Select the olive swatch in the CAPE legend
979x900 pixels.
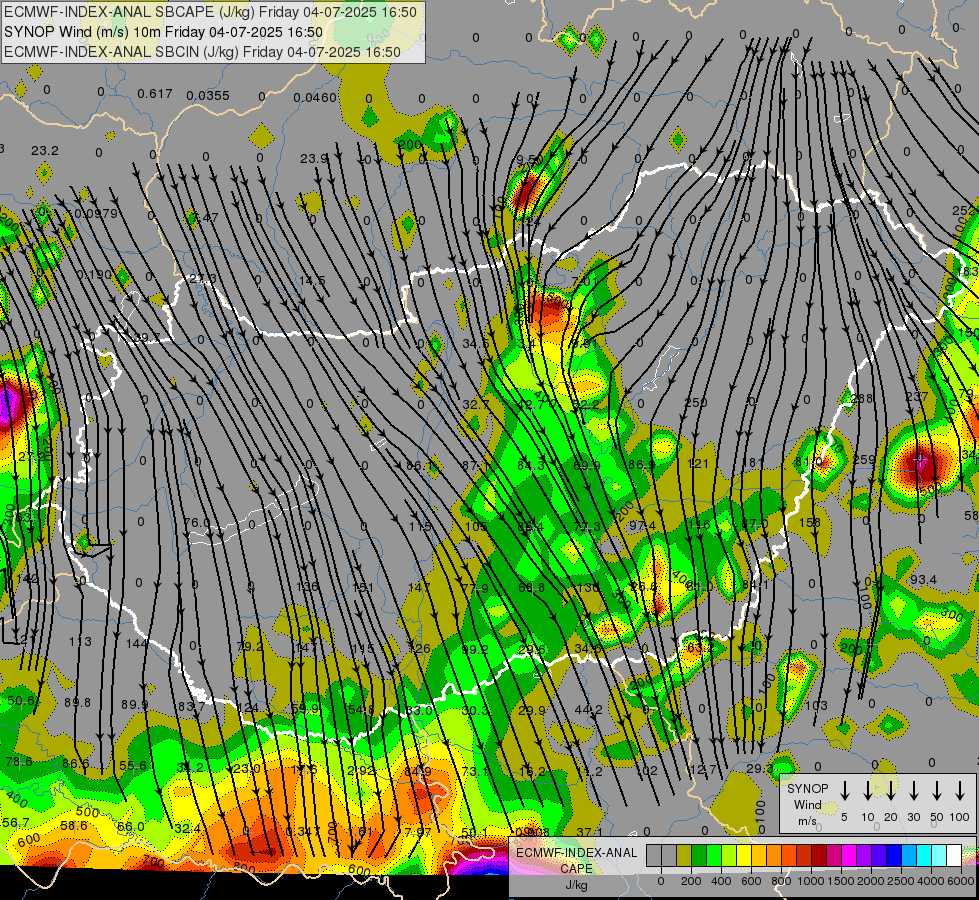[684, 855]
